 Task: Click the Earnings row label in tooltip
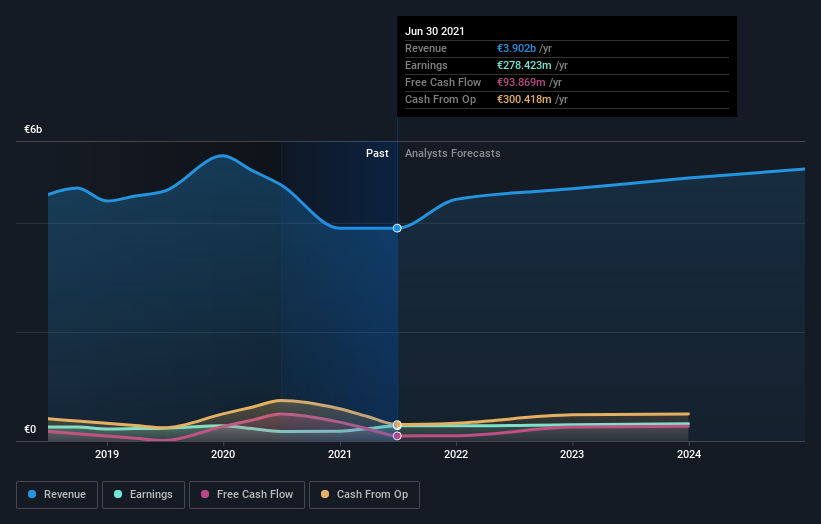(426, 65)
